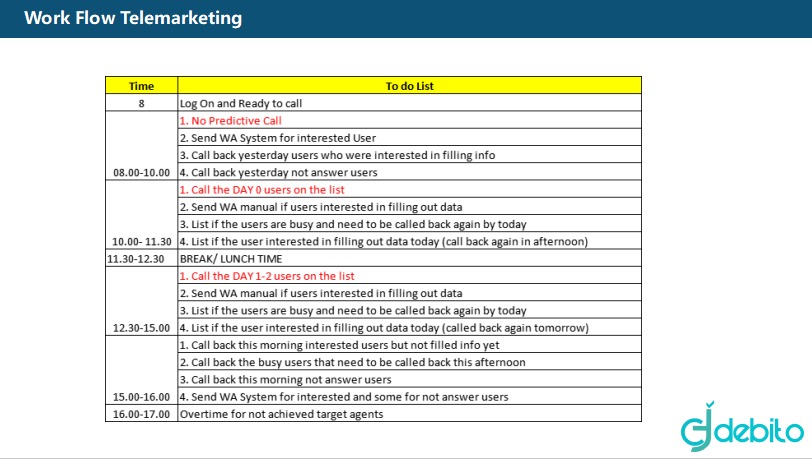Click the red 'Call the DAY 1-2 users' row
The width and height of the screenshot is (812, 459).
pos(409,276)
